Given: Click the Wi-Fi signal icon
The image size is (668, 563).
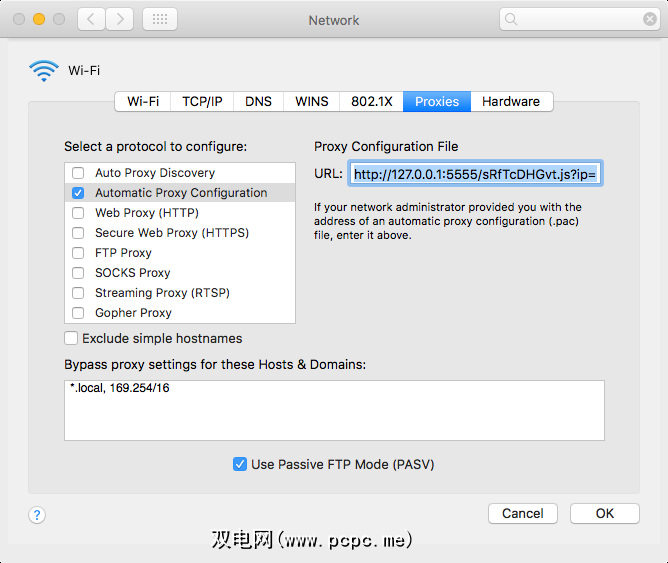Looking at the screenshot, I should (44, 70).
